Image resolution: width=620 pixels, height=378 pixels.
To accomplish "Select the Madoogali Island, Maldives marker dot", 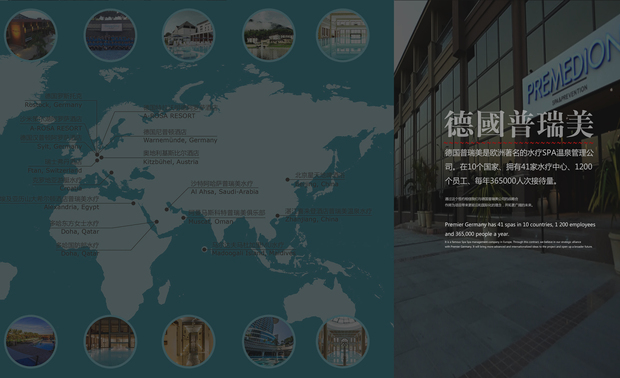I will 204,249.
